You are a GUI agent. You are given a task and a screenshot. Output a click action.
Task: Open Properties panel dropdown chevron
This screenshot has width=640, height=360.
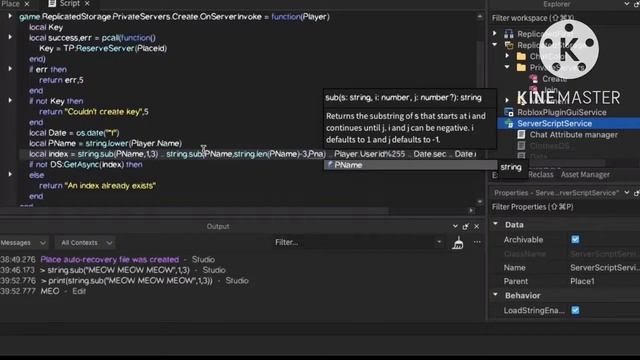pos(627,192)
